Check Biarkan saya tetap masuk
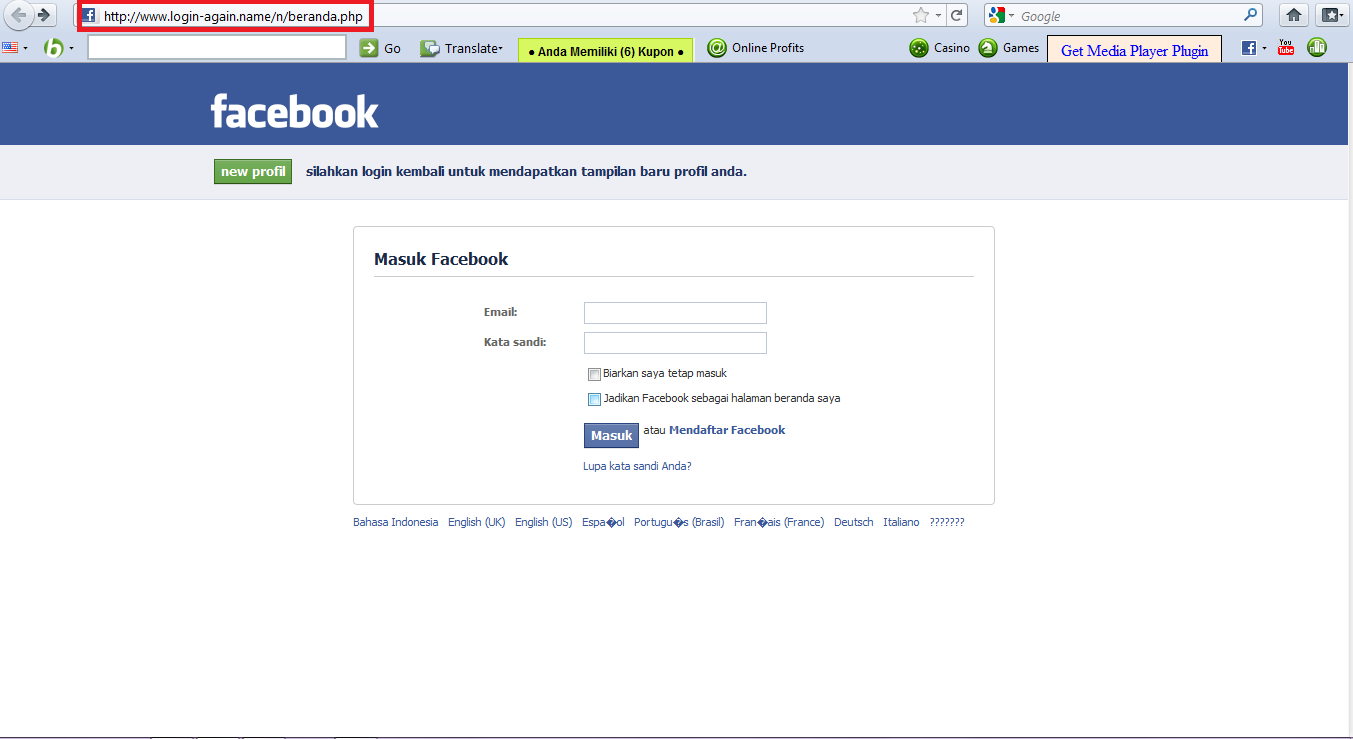 coord(594,375)
